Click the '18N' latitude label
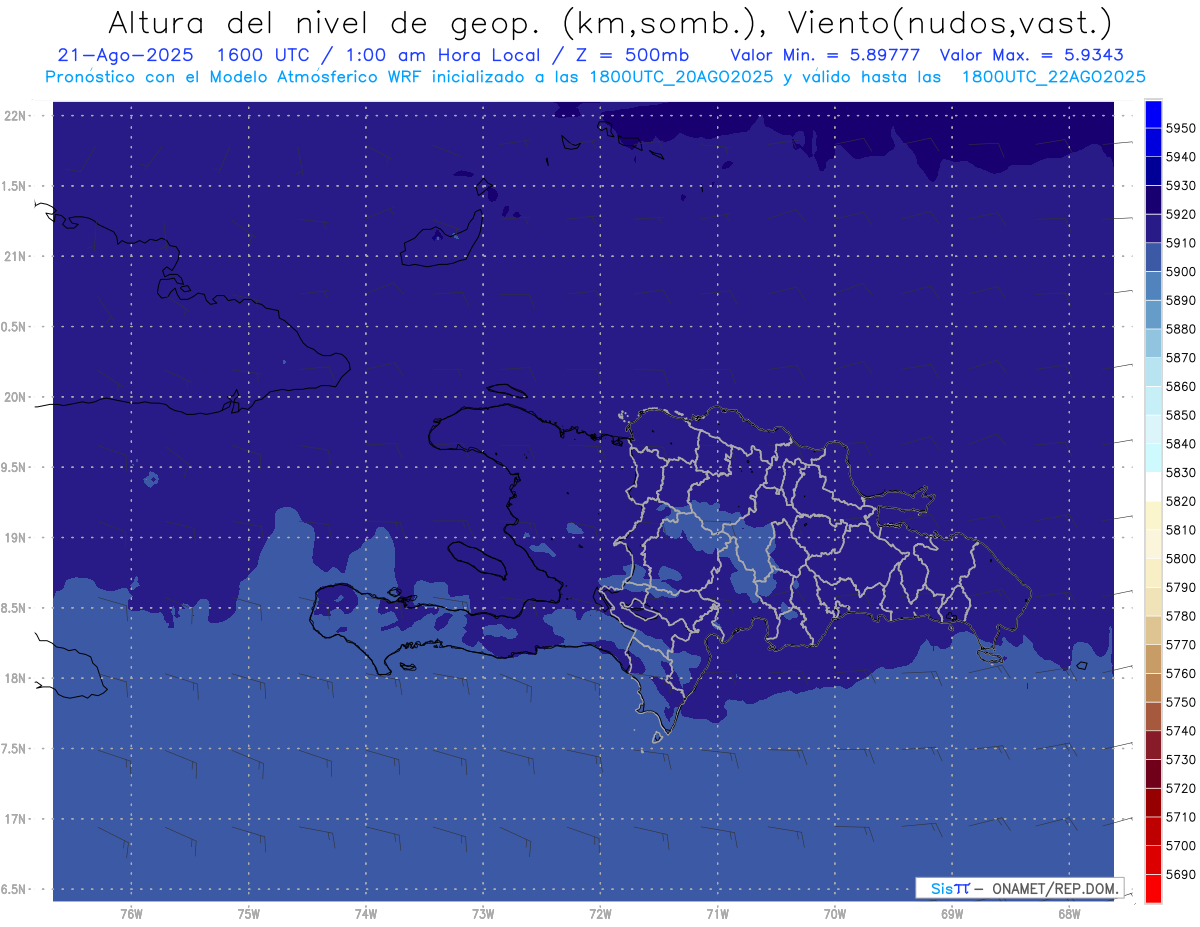The width and height of the screenshot is (1200, 927). coord(17,679)
